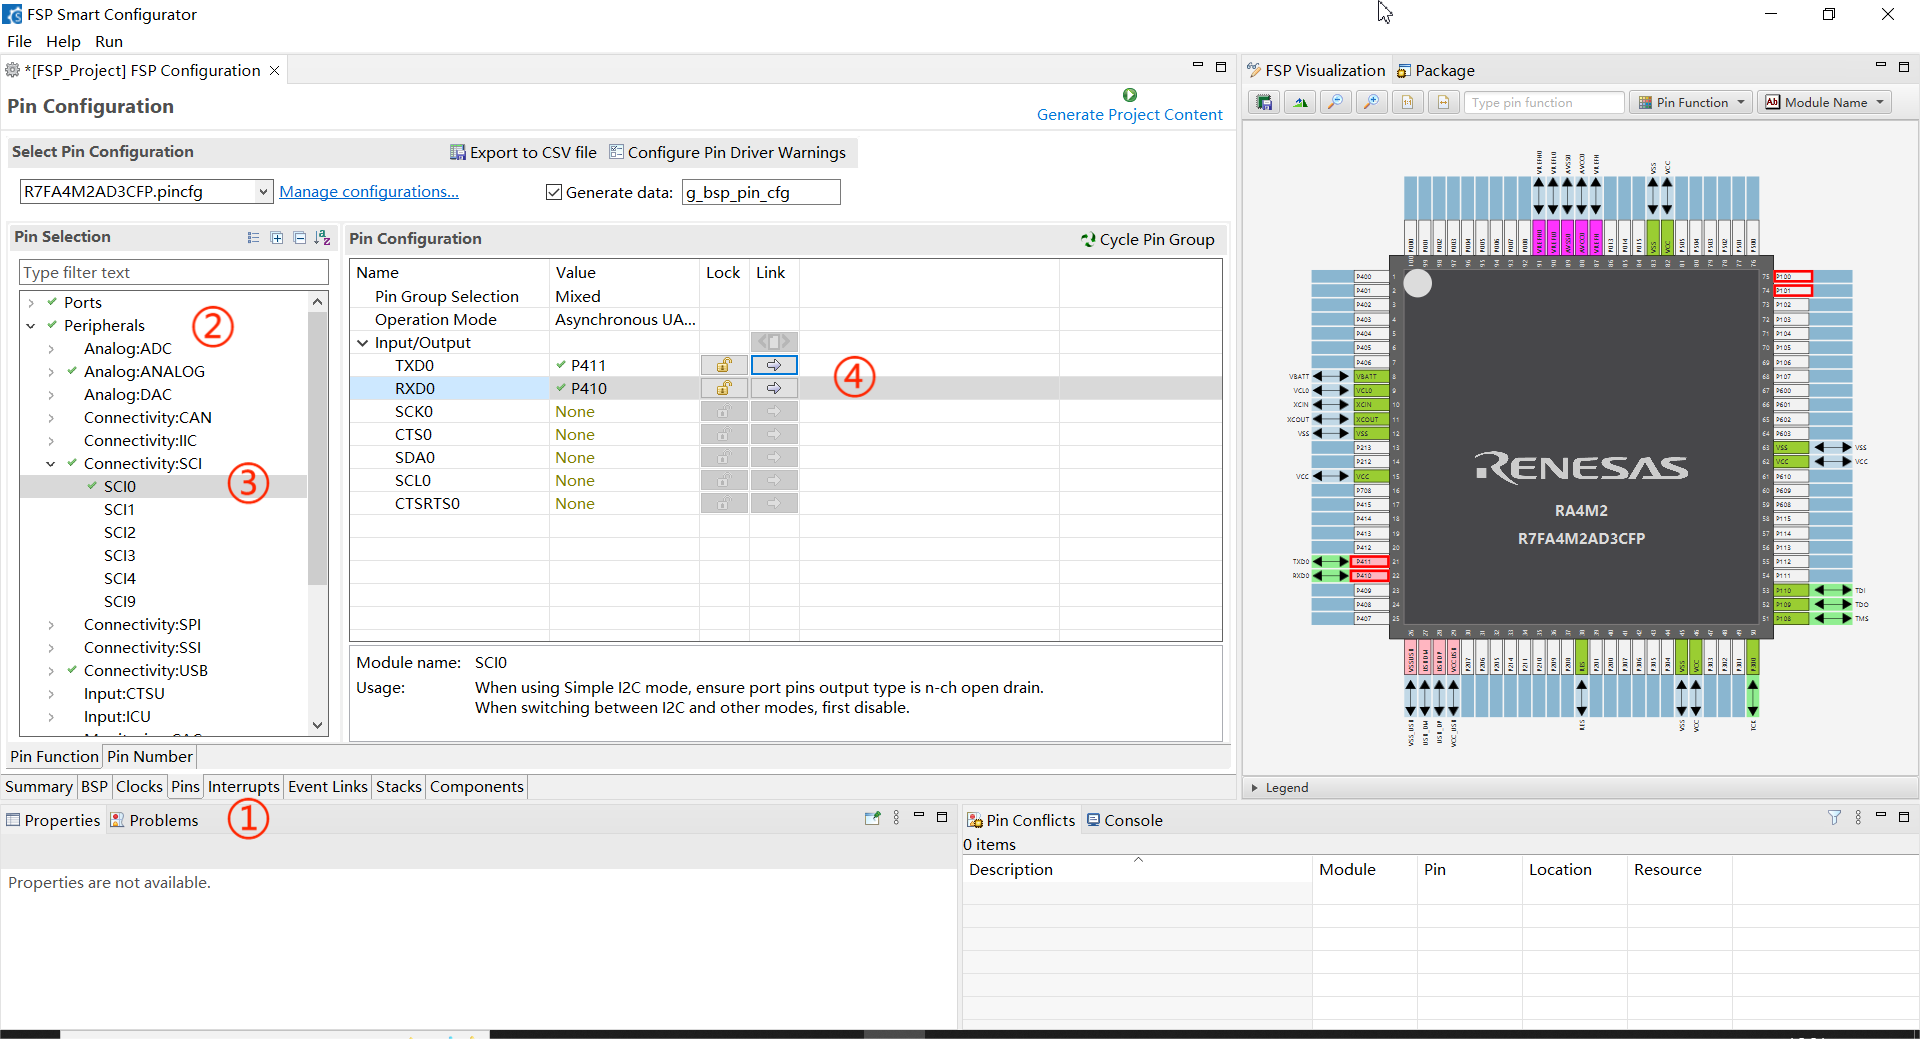Select SCI9 in the peripherals tree
The image size is (1920, 1039).
point(119,602)
